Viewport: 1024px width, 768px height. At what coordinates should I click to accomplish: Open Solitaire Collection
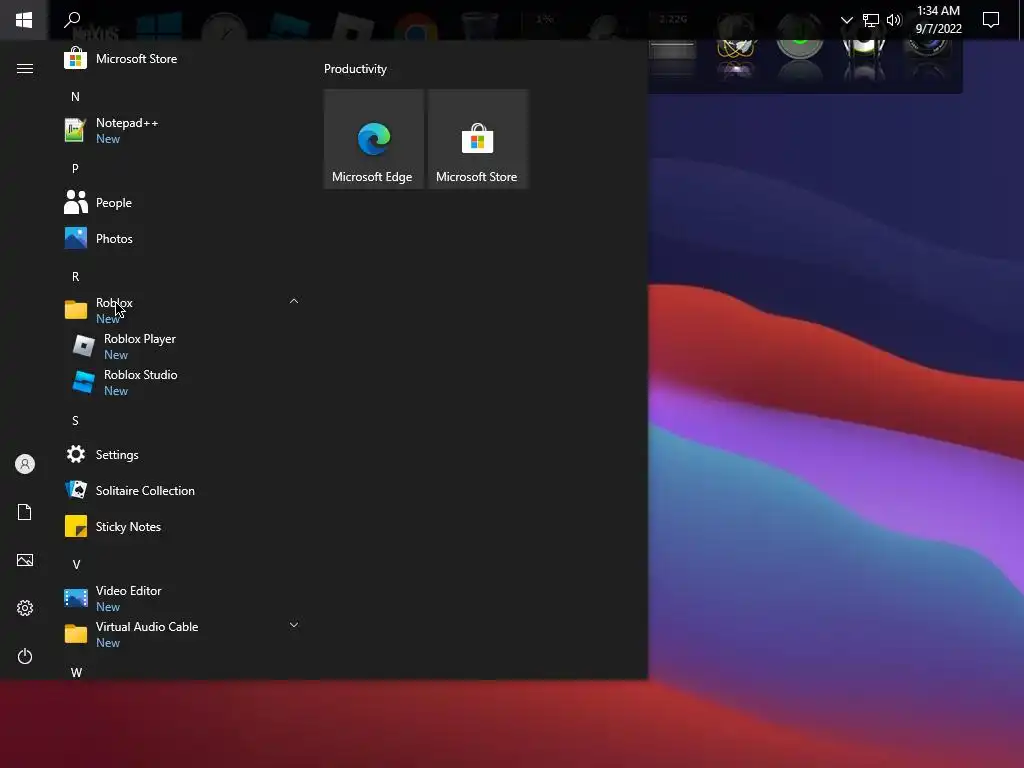coord(182,490)
